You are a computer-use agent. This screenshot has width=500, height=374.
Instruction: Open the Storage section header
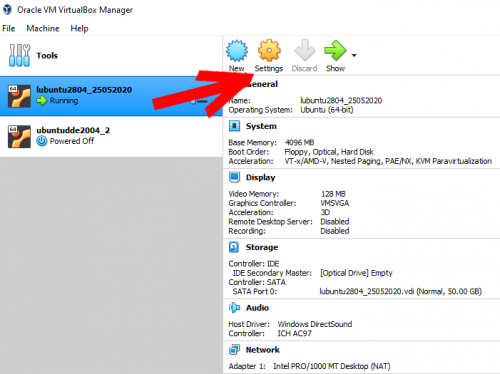click(262, 247)
